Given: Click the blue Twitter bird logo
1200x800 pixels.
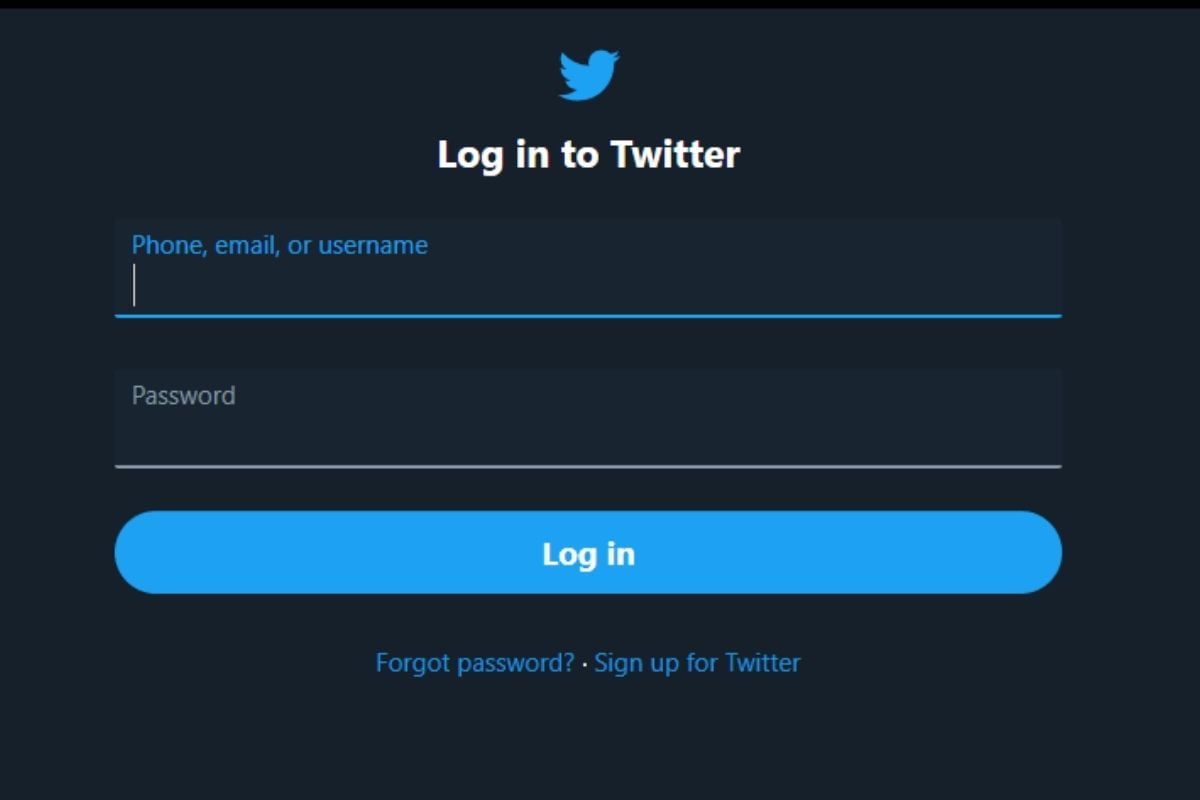Looking at the screenshot, I should [x=588, y=76].
